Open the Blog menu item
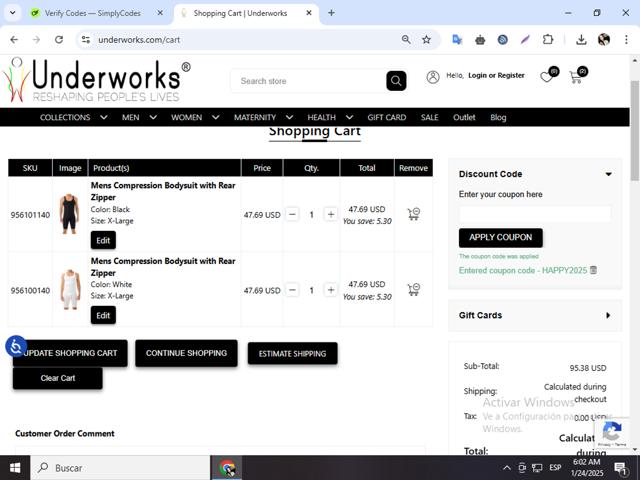Screen dimensions: 640x480 498,118
